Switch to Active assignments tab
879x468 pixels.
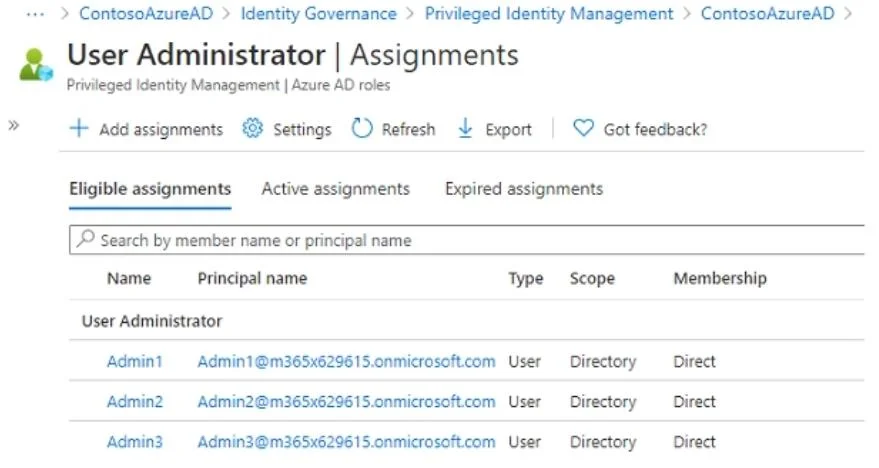coord(335,189)
